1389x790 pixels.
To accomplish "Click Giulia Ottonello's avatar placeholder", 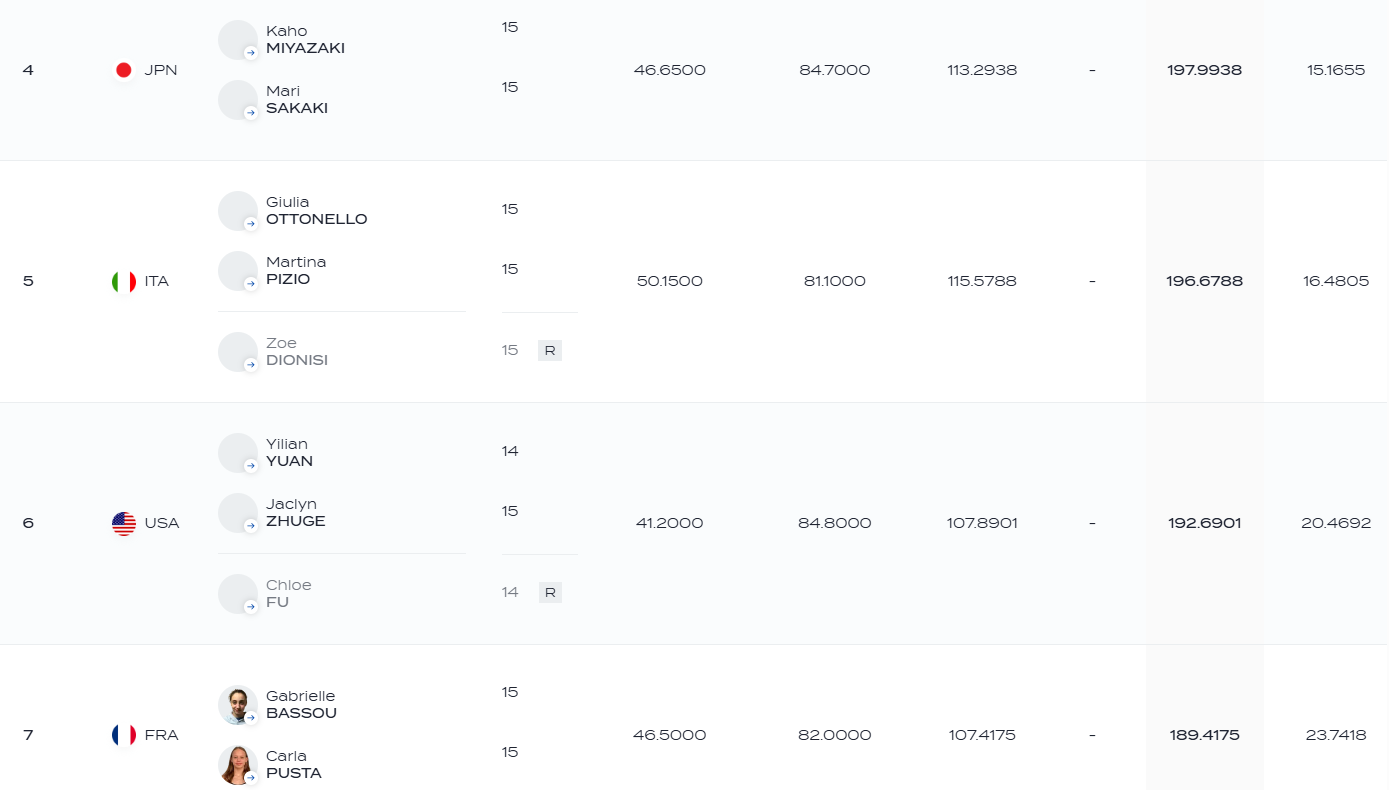I will point(238,211).
